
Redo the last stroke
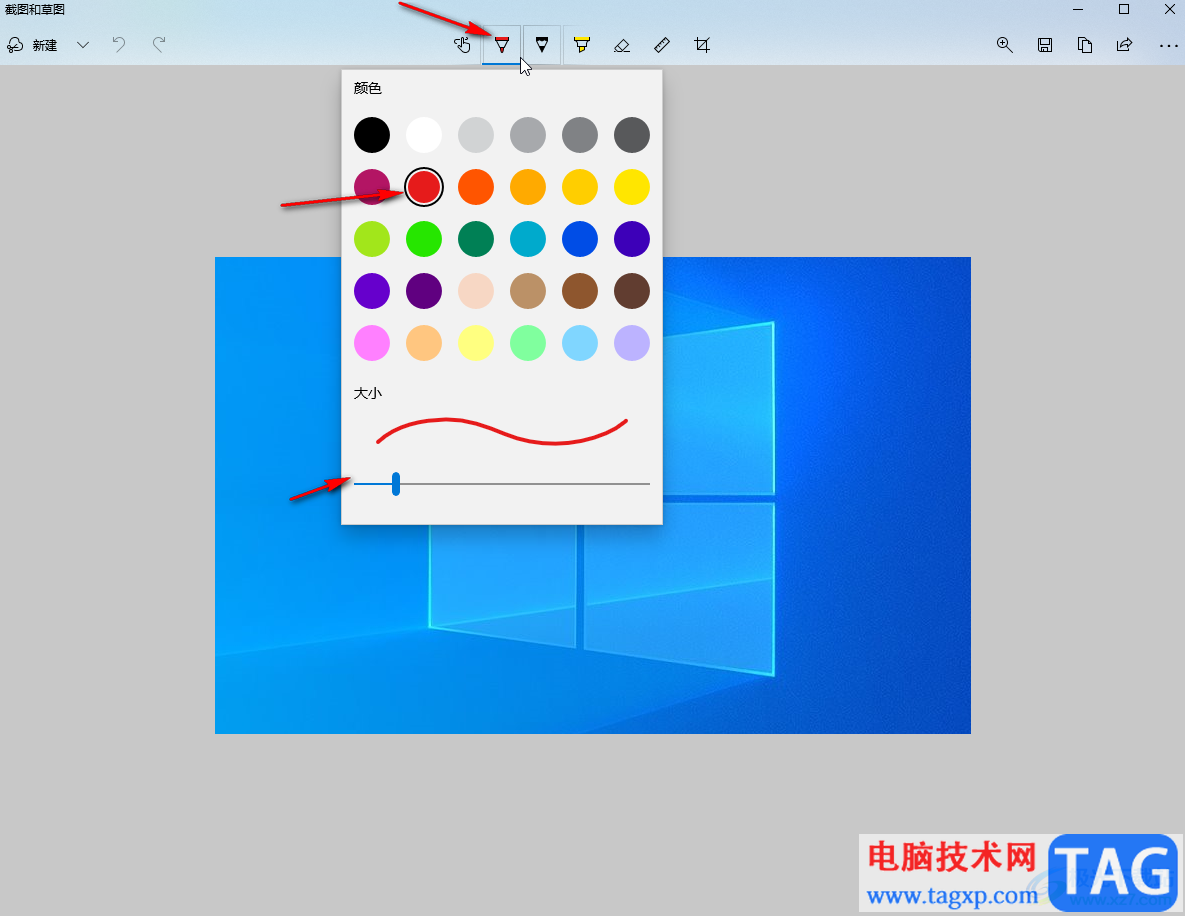tap(159, 45)
